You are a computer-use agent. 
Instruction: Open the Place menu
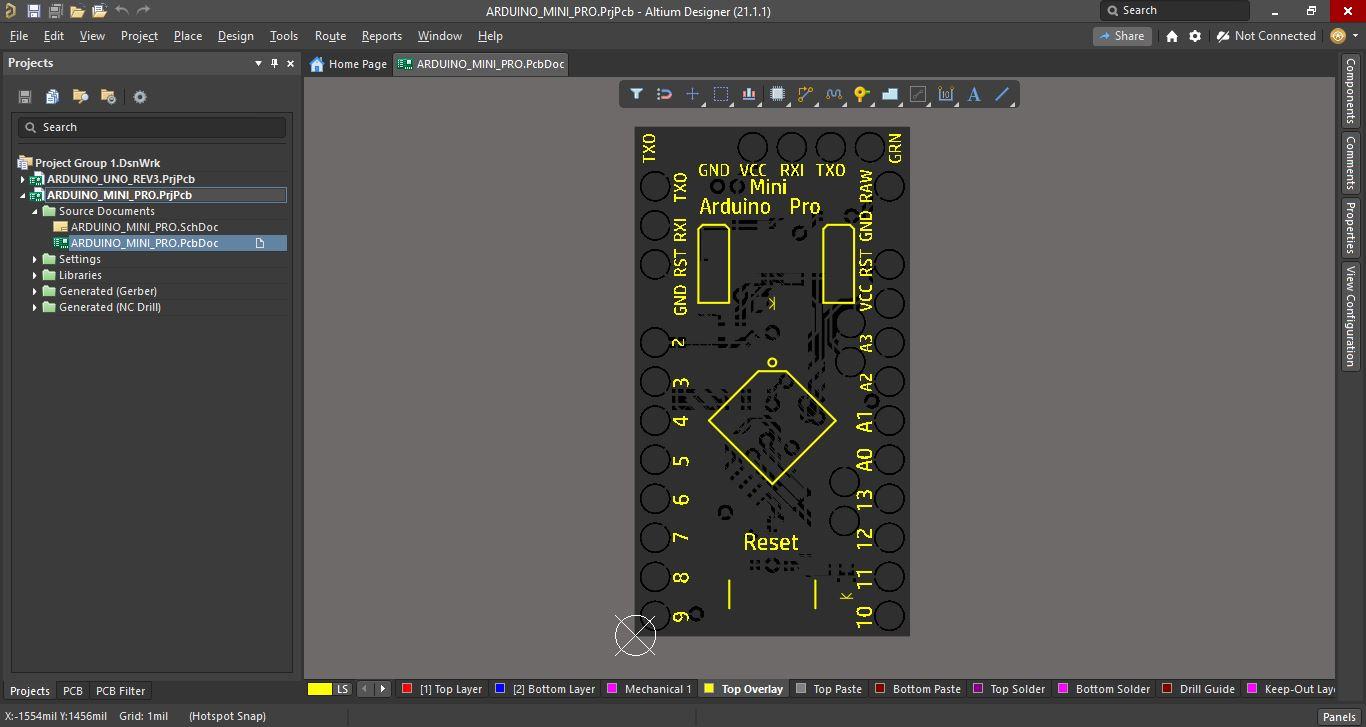(x=188, y=36)
